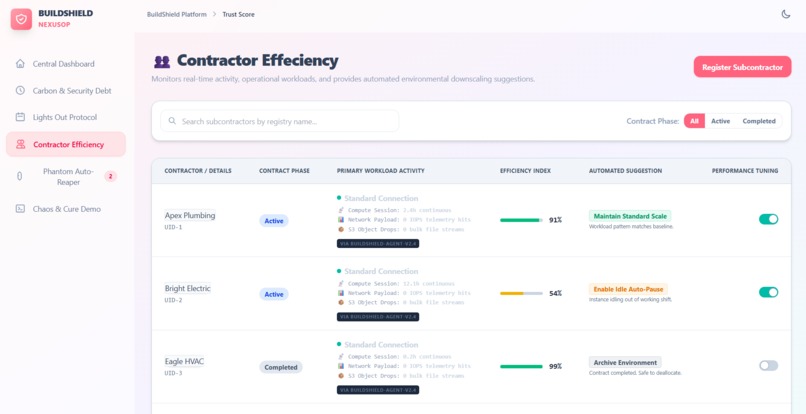The image size is (806, 414).
Task: Click Primary Workload Activity column header
Action: click(x=381, y=171)
